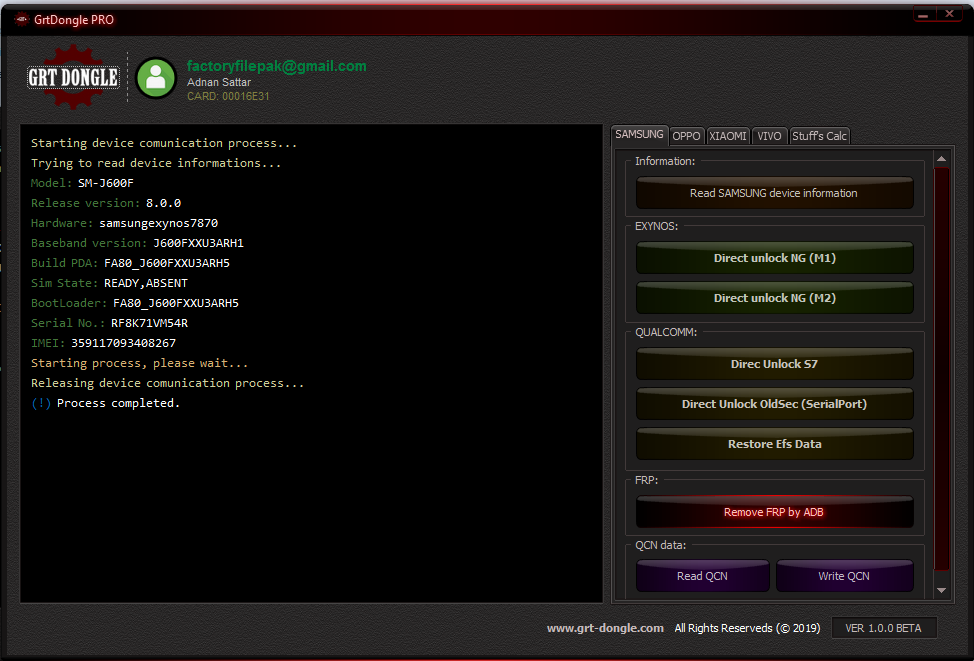This screenshot has height=661, width=974.
Task: Click the green user avatar icon
Action: (x=156, y=78)
